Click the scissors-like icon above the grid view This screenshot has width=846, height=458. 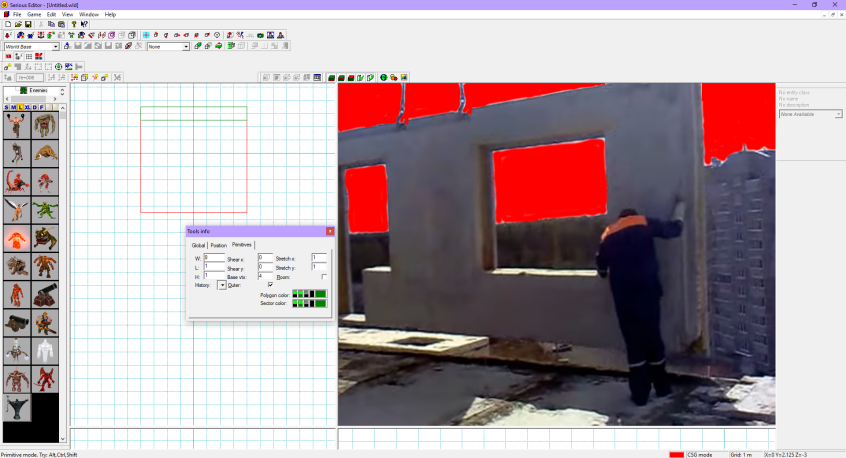pos(118,77)
